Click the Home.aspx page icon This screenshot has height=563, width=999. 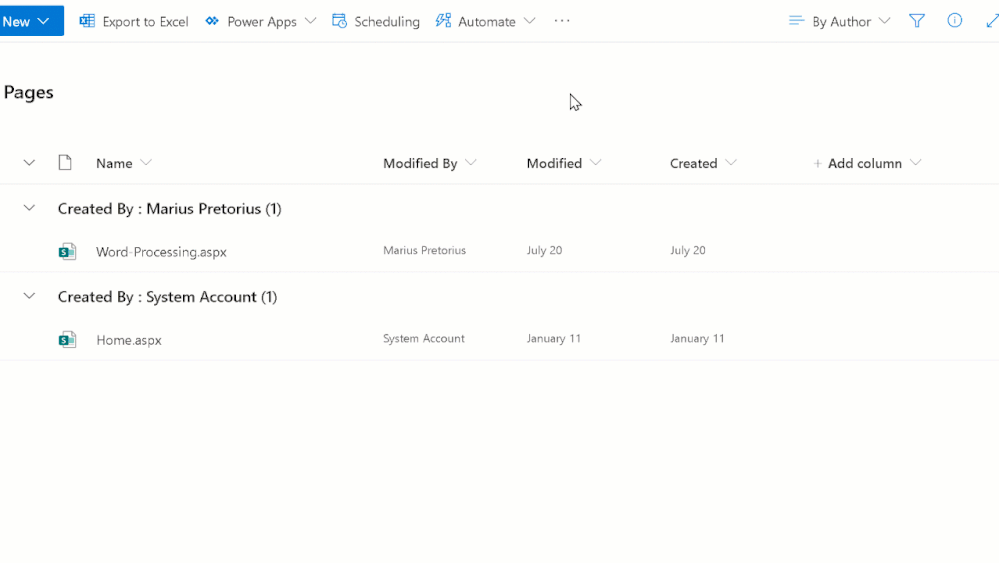(67, 339)
